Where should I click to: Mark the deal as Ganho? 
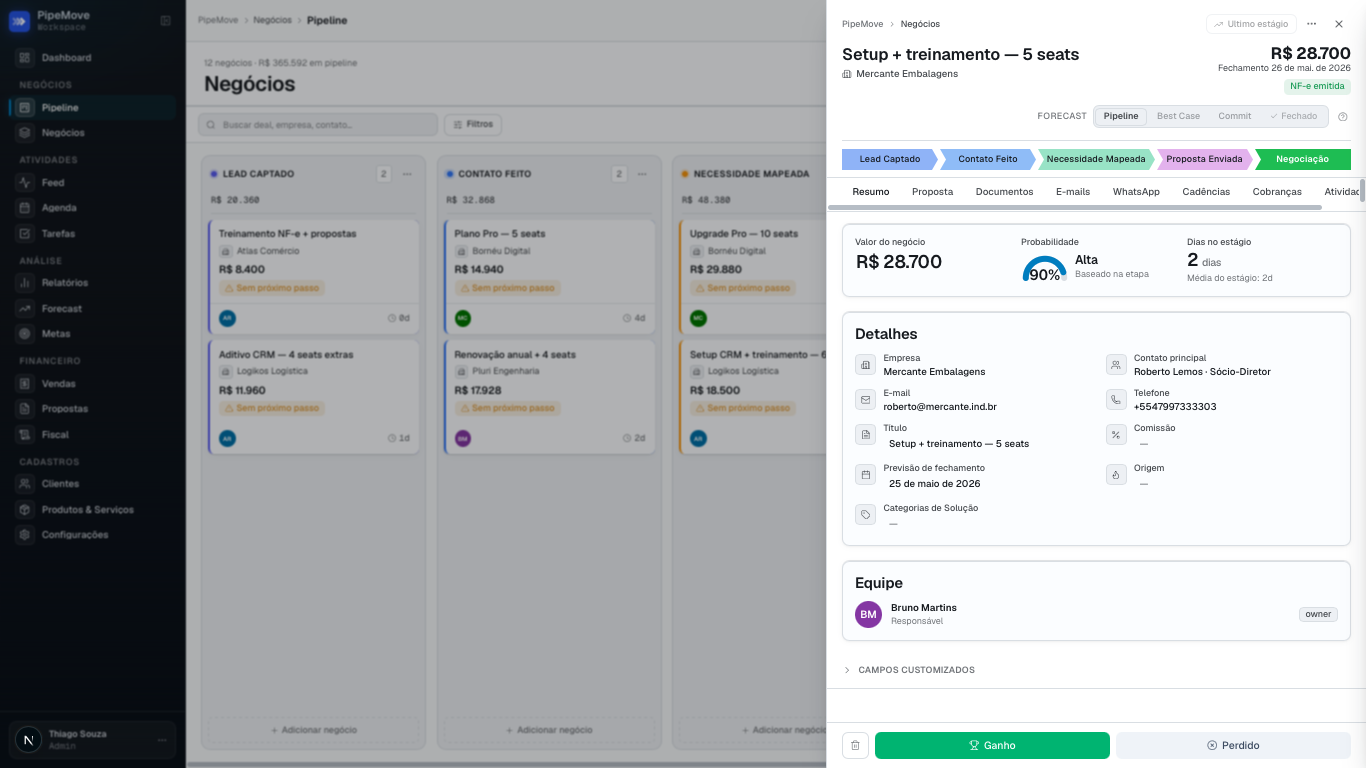[x=992, y=745]
